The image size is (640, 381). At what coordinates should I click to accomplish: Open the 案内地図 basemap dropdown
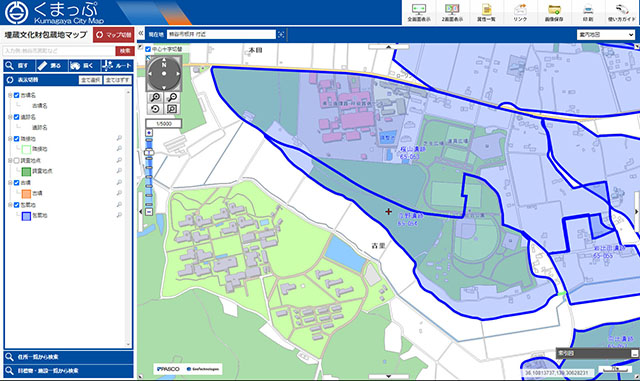606,35
